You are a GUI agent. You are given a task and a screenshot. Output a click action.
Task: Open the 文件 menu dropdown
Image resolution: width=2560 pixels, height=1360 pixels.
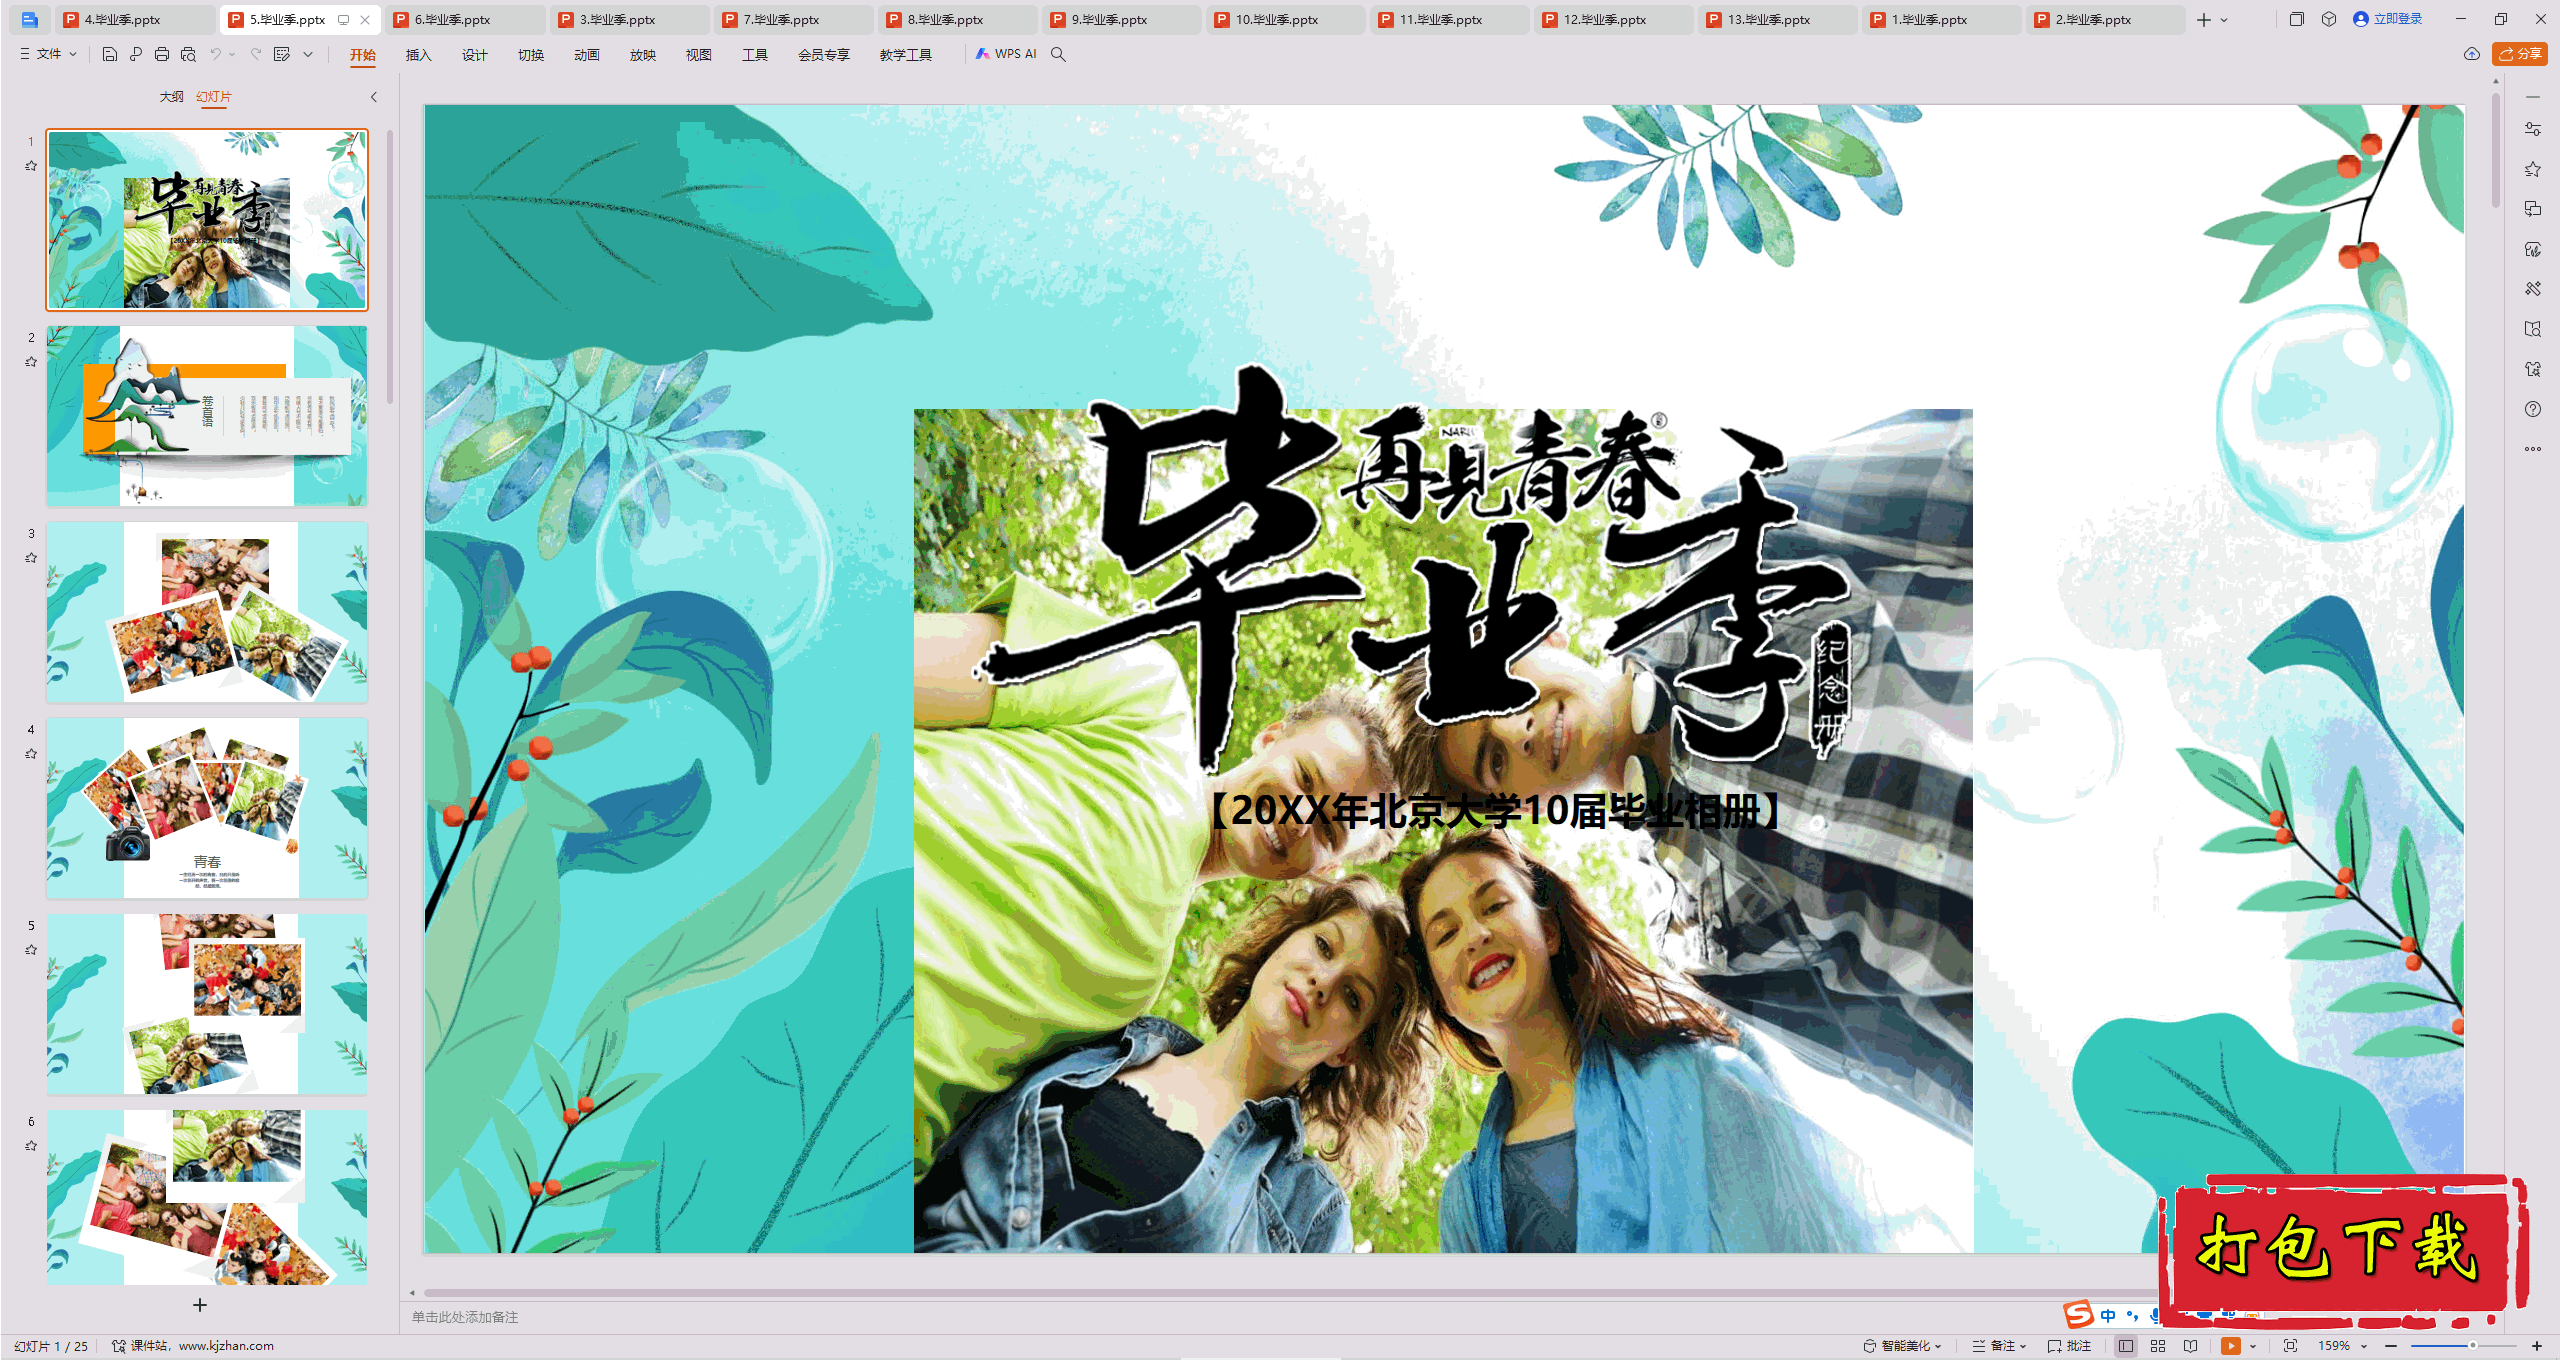tap(48, 54)
